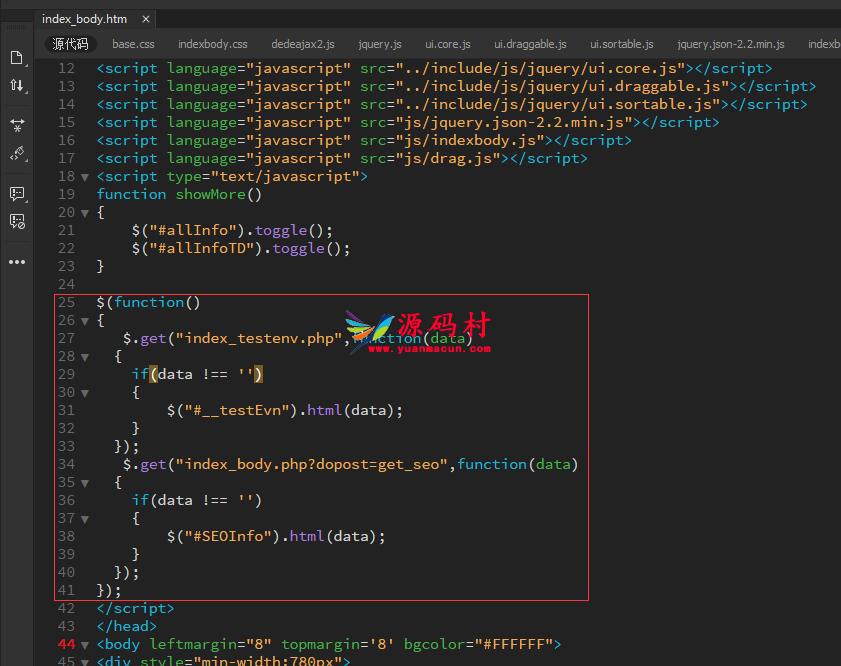Close the index_body.htm tab
The image size is (841, 666).
[x=146, y=18]
